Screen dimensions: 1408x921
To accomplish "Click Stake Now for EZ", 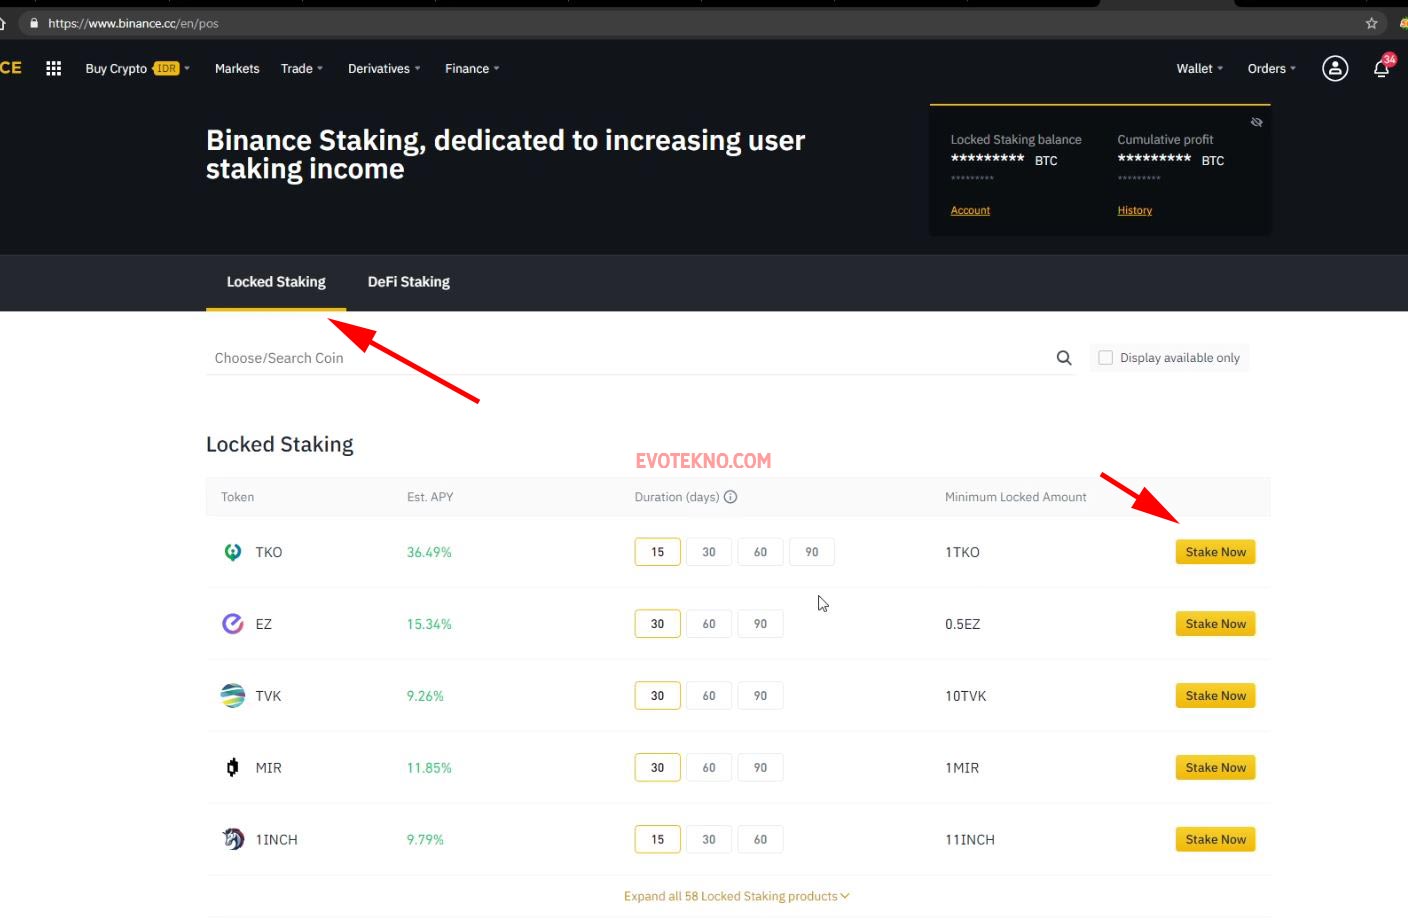I will pyautogui.click(x=1216, y=624).
